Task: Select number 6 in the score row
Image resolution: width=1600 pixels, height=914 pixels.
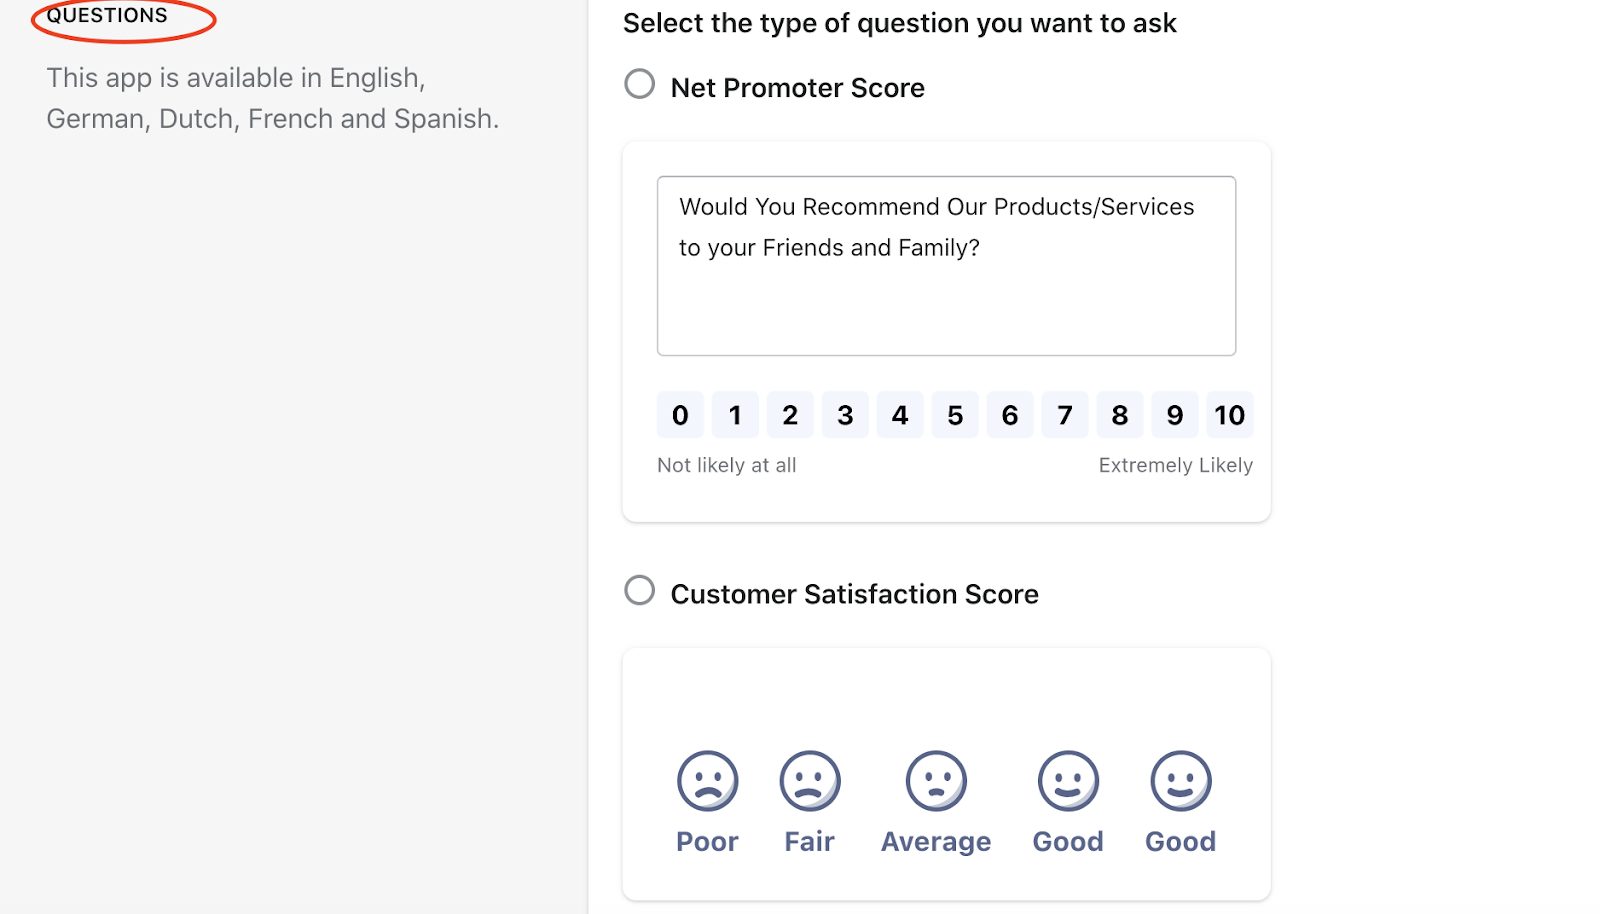Action: coord(1010,415)
